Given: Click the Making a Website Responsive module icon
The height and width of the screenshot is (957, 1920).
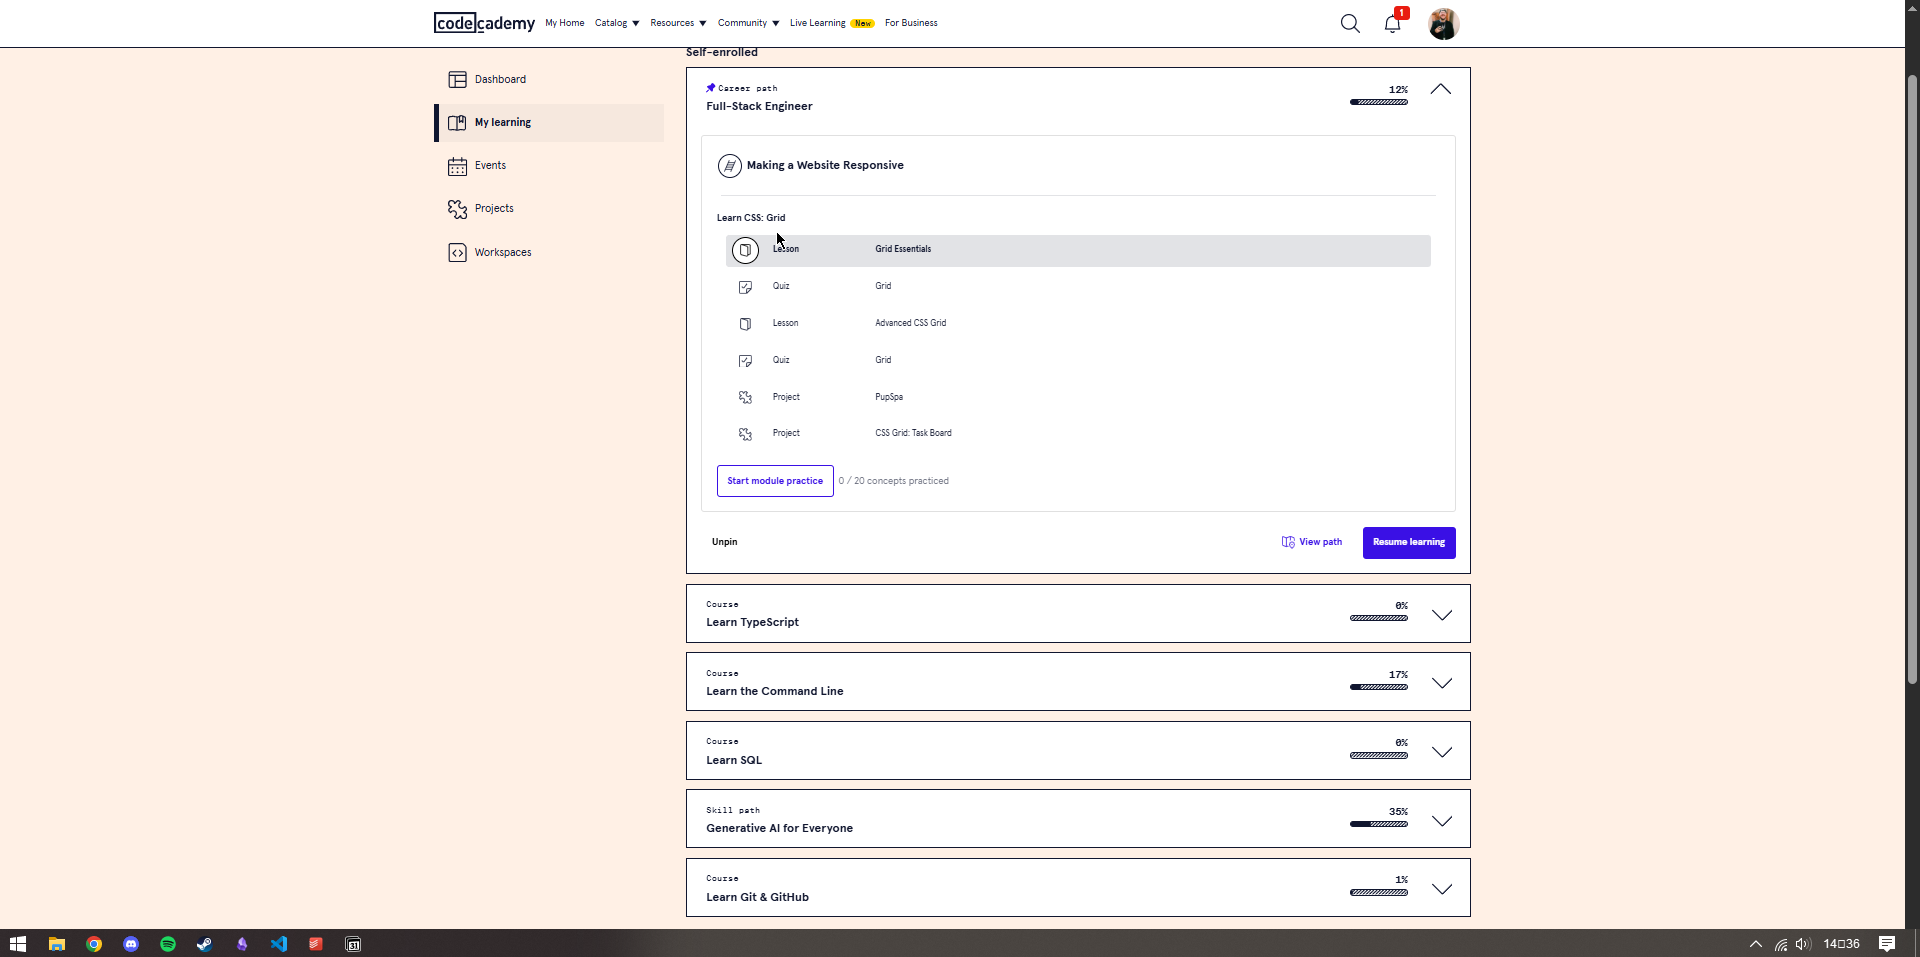Looking at the screenshot, I should pos(730,166).
